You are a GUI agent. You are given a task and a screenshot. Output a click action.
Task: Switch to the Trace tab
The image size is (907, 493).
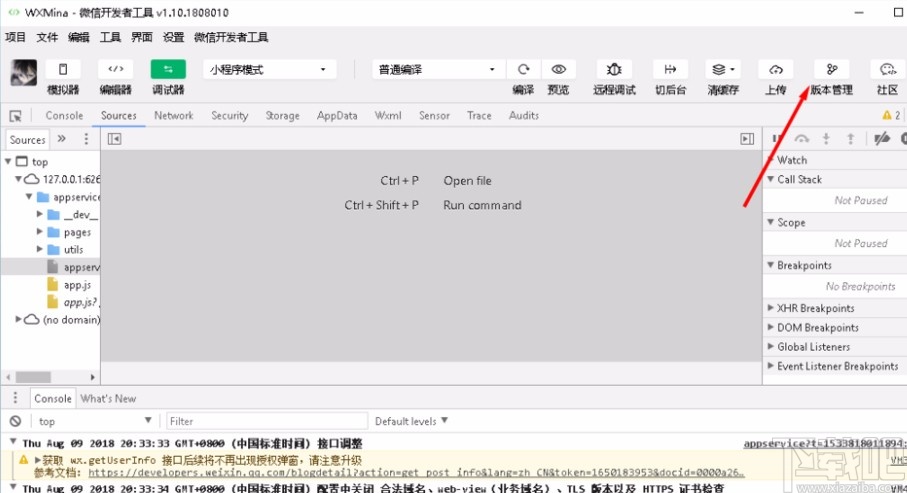(x=479, y=116)
